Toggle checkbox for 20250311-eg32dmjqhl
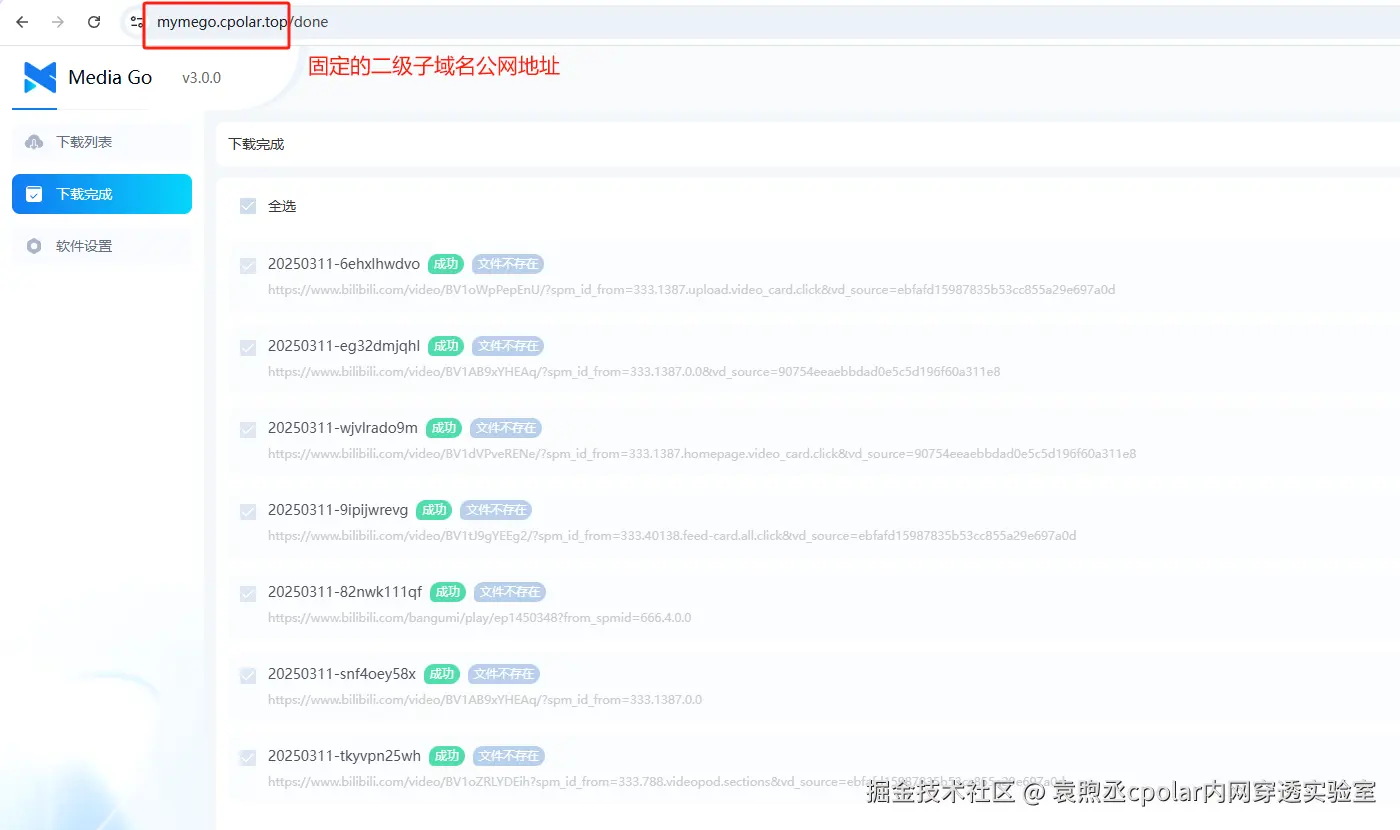 pyautogui.click(x=248, y=348)
